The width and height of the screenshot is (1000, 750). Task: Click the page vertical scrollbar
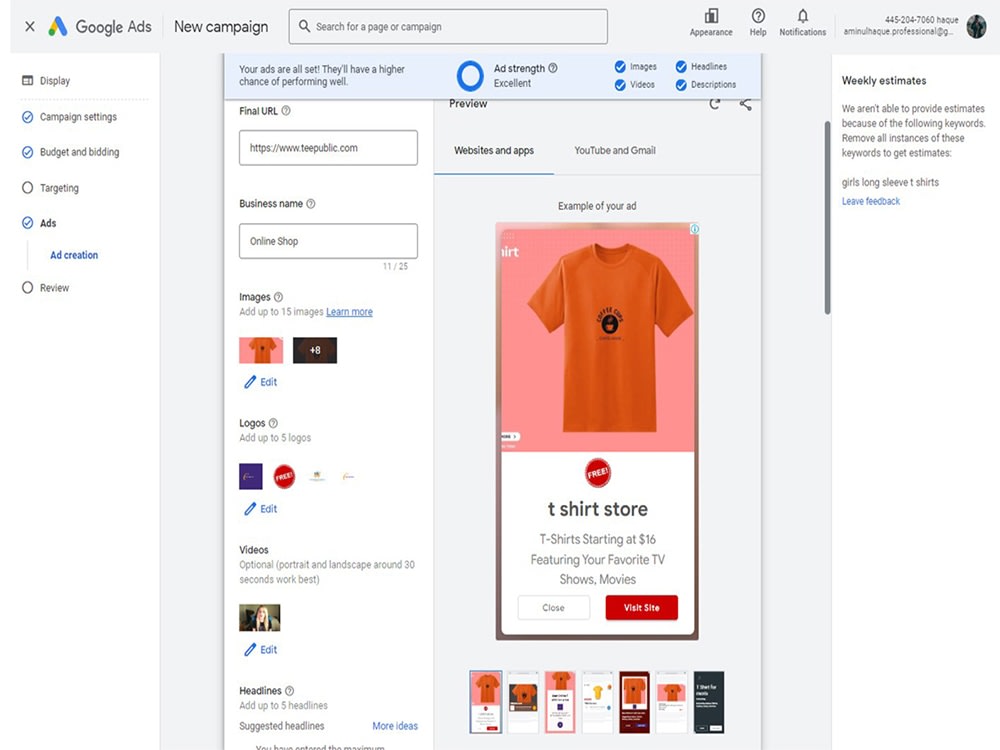(x=827, y=217)
